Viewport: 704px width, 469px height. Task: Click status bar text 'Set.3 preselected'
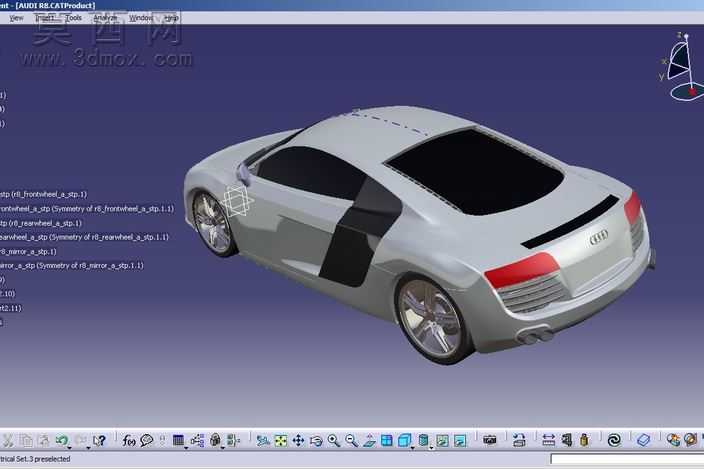43,459
